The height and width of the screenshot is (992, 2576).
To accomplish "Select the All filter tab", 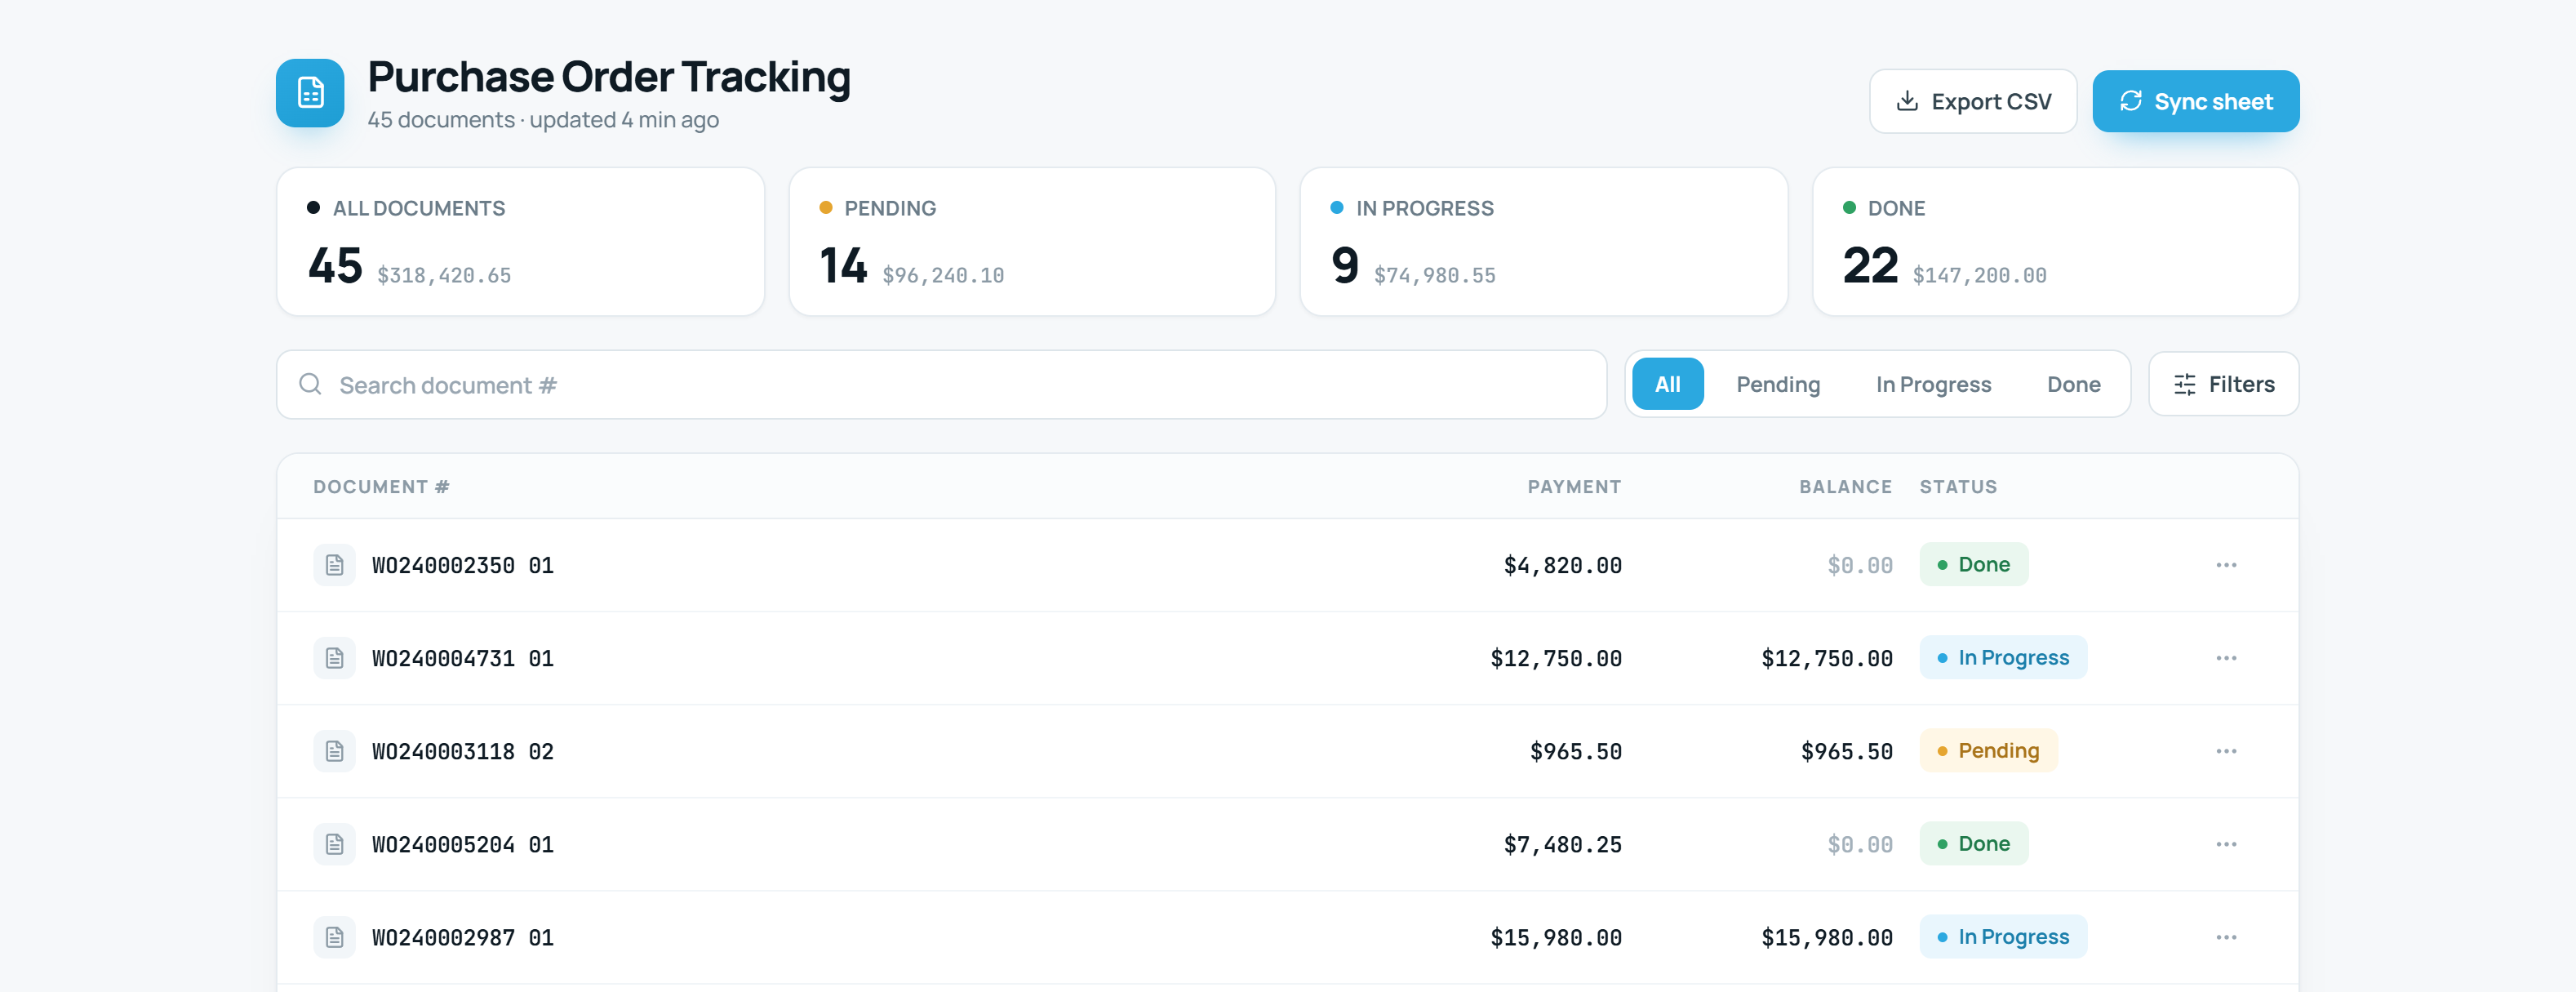I will 1667,384.
